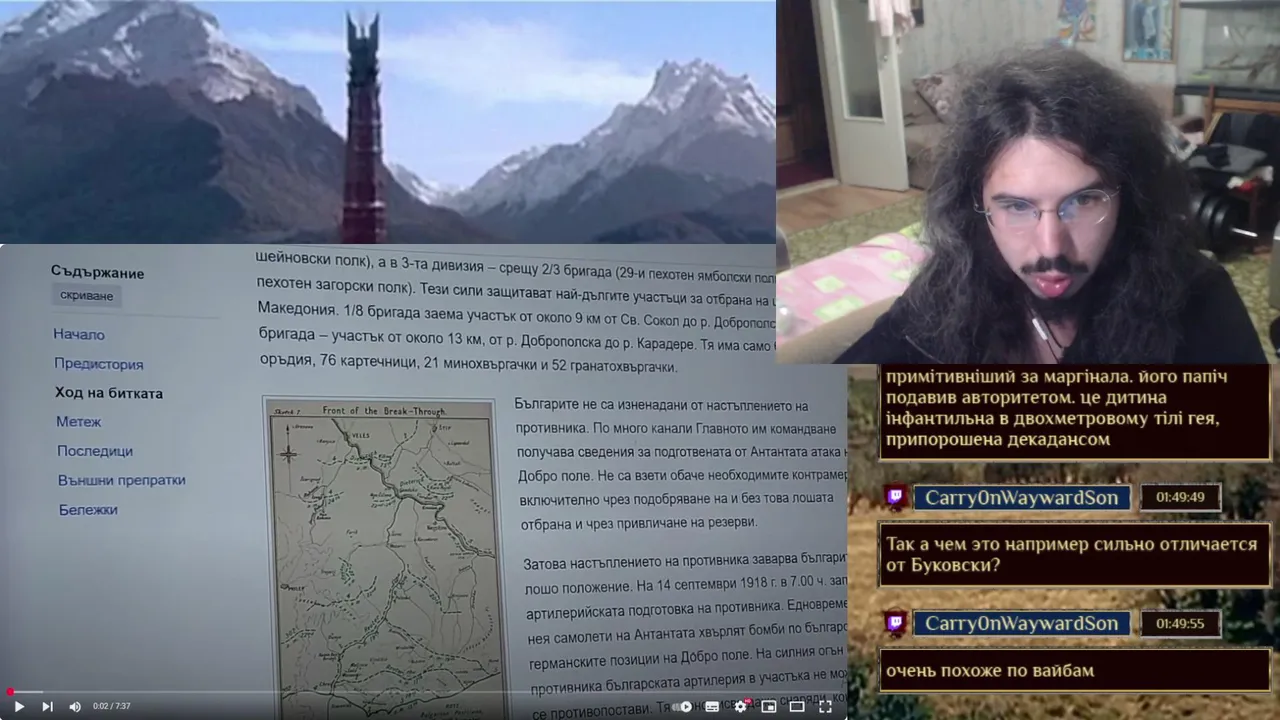Click the 01:49:55 chat timestamp
The width and height of the screenshot is (1280, 720).
tap(1181, 623)
